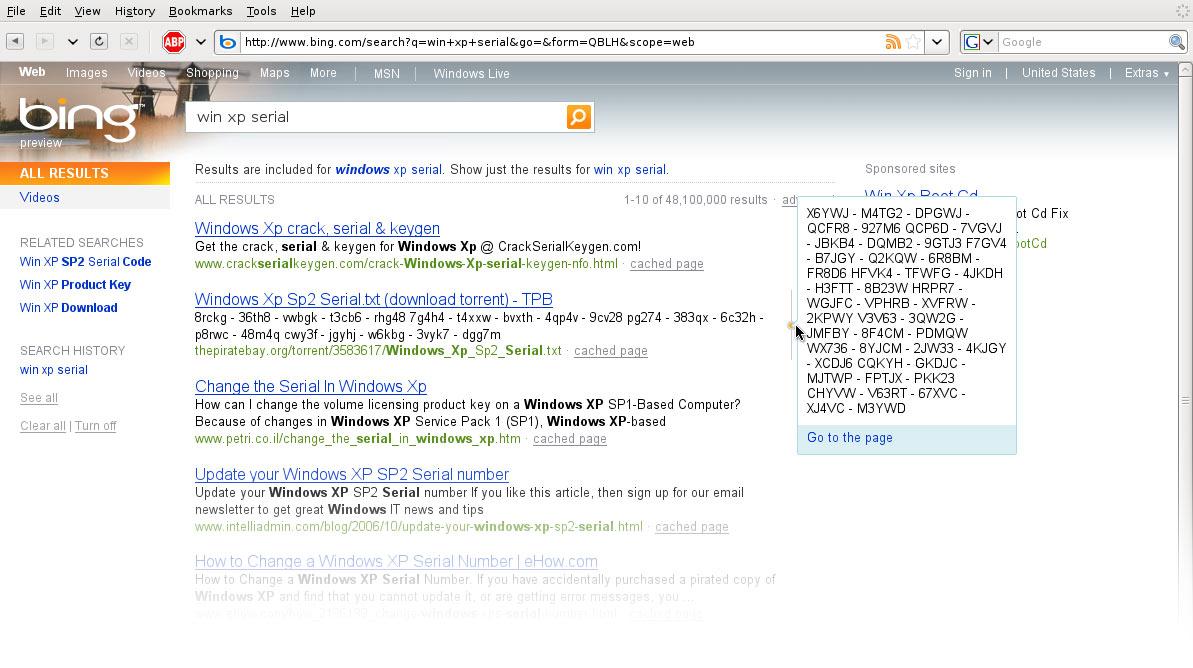Image resolution: width=1193 pixels, height=668 pixels.
Task: Open the Adblock Plus dropdown arrow
Action: [200, 42]
